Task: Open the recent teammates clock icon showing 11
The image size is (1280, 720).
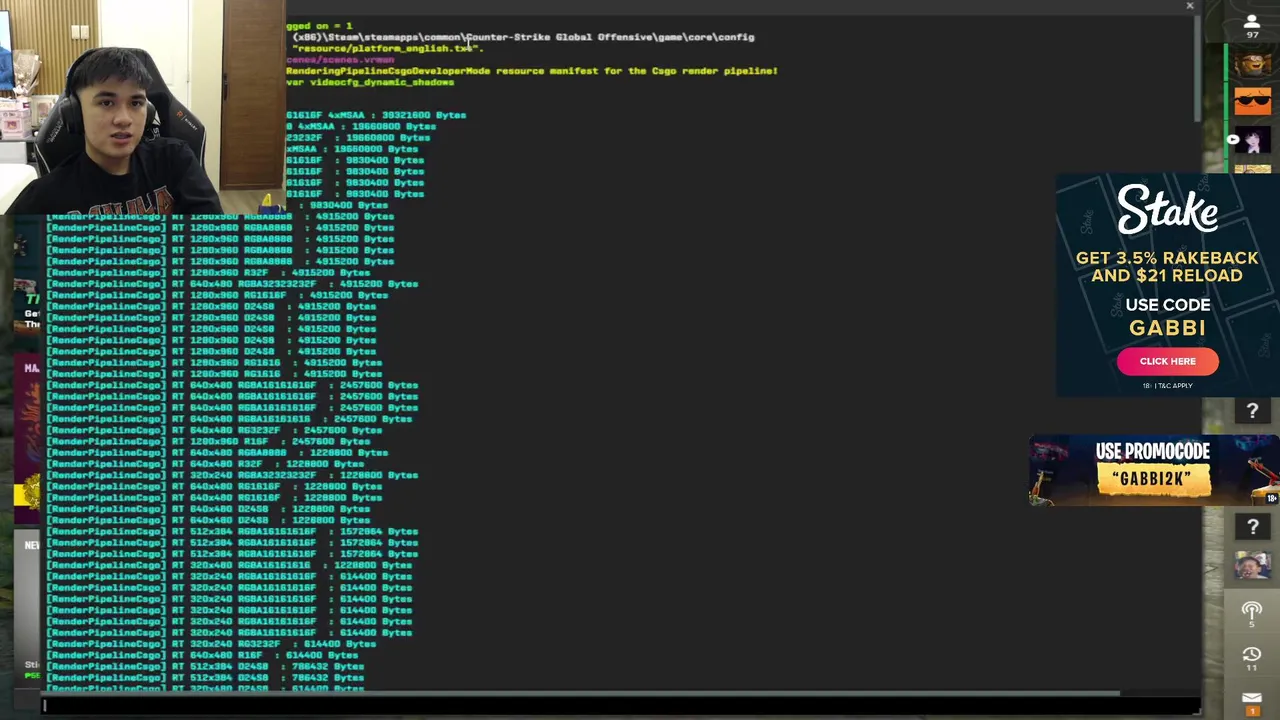Action: coord(1252,657)
